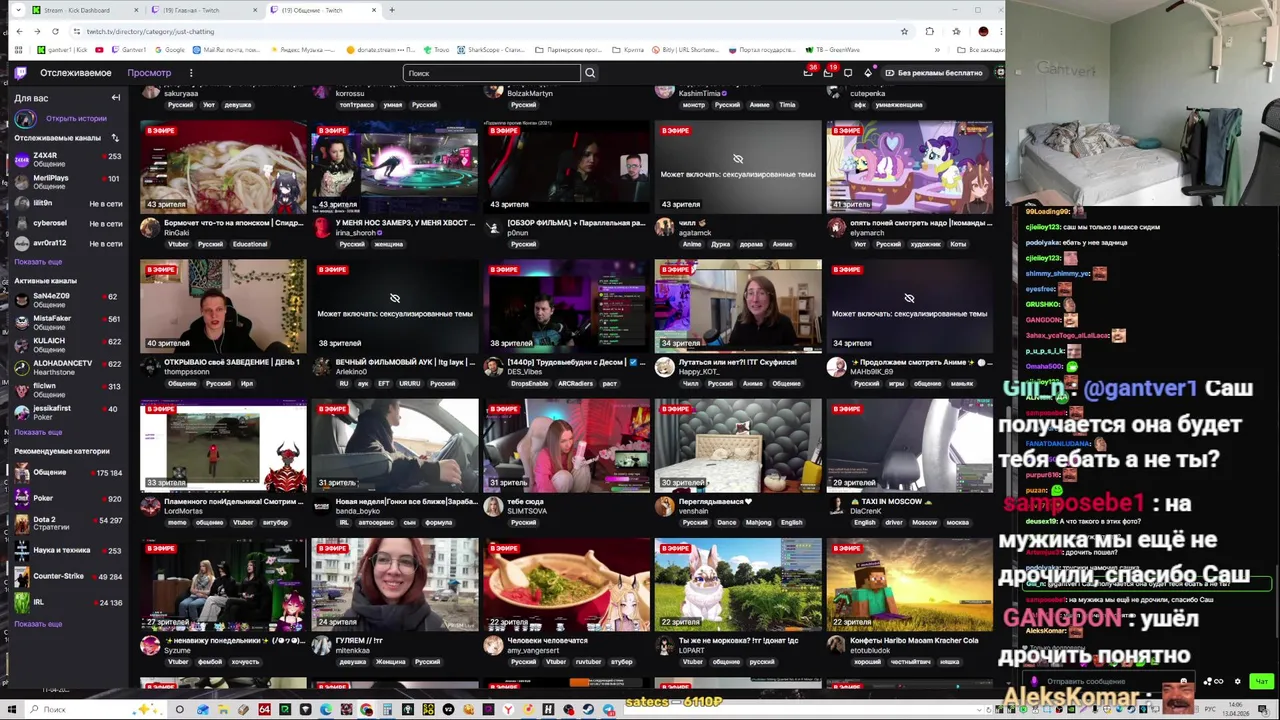Open the three-dot more menu beside Просмотр
Viewport: 1280px width, 720px height.
pos(190,73)
